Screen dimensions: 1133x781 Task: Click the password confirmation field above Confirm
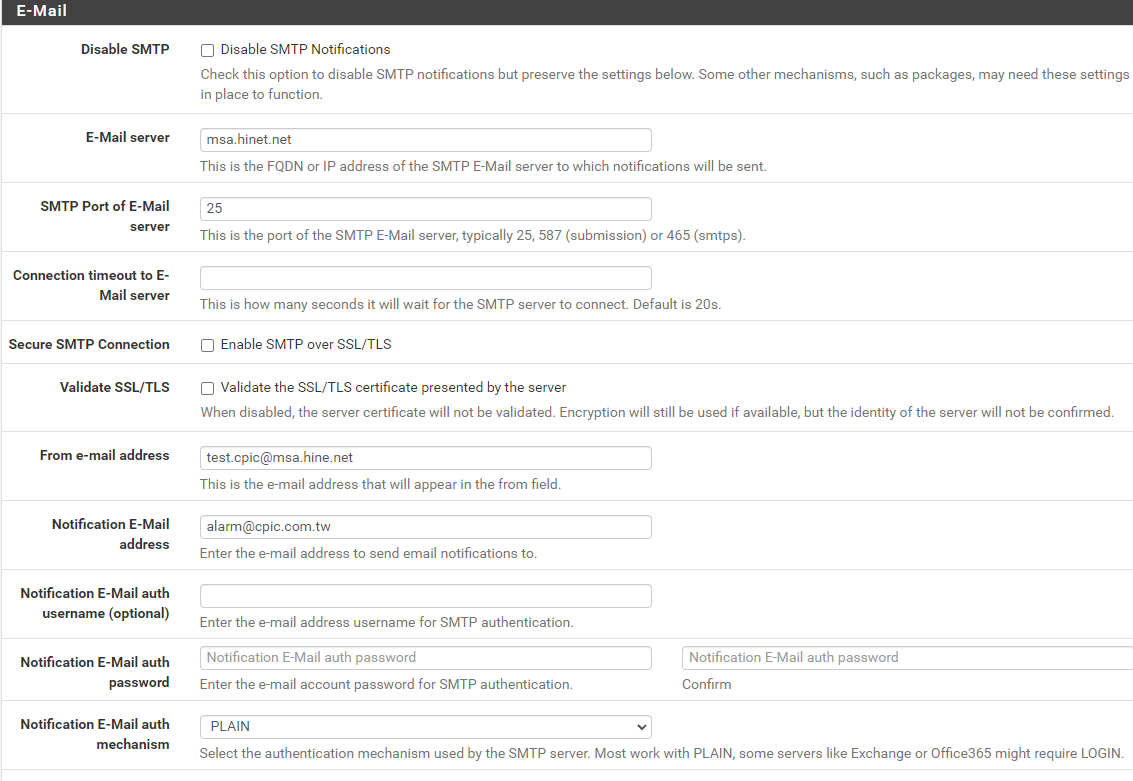[x=905, y=658]
